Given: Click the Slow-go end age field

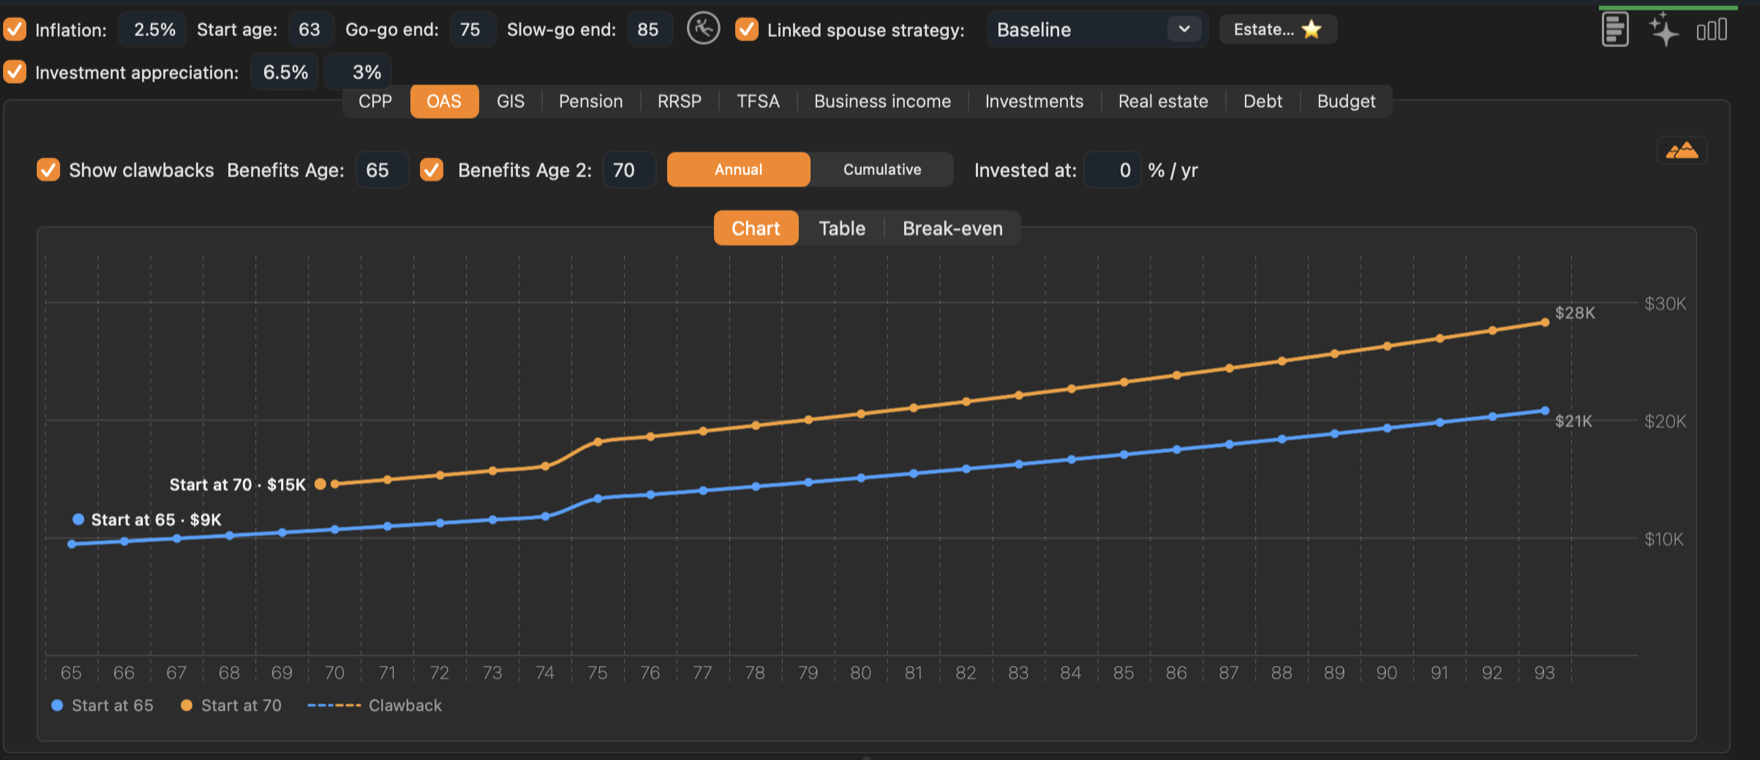Looking at the screenshot, I should [648, 29].
